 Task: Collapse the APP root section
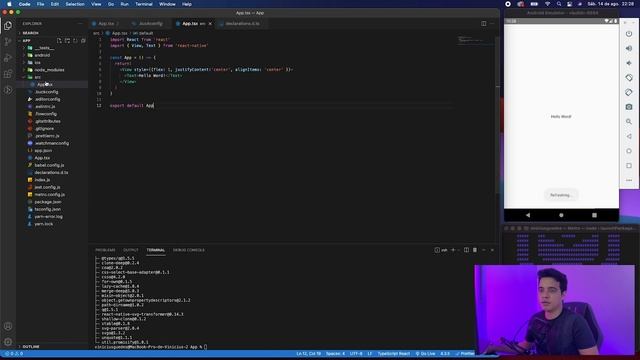point(27,40)
